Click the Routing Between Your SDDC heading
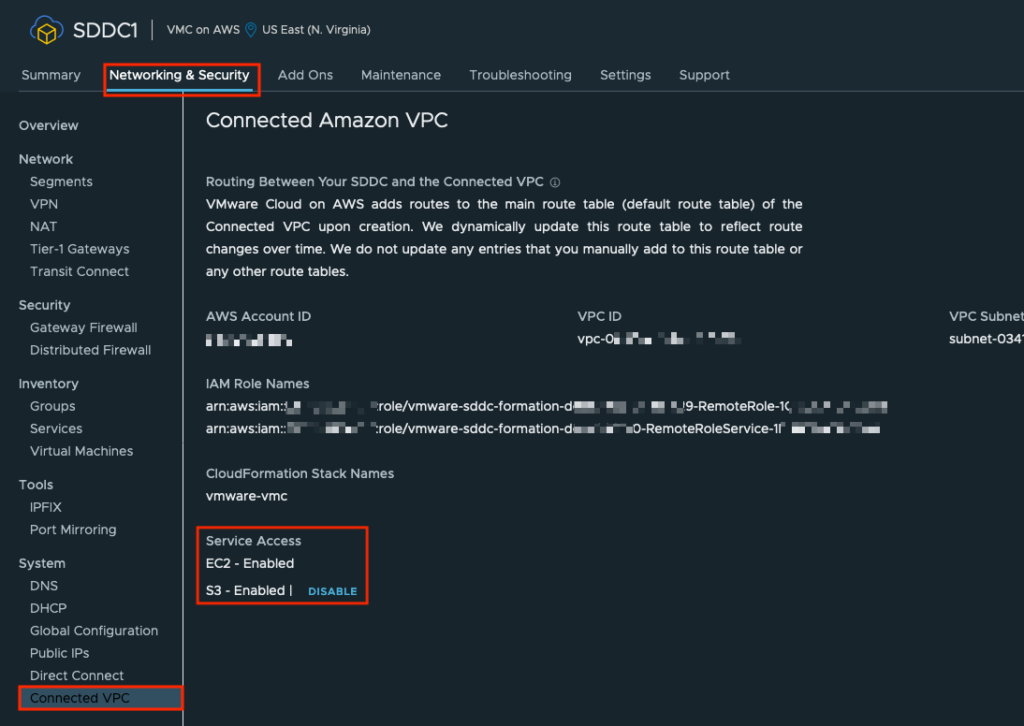The image size is (1024, 726). 375,182
